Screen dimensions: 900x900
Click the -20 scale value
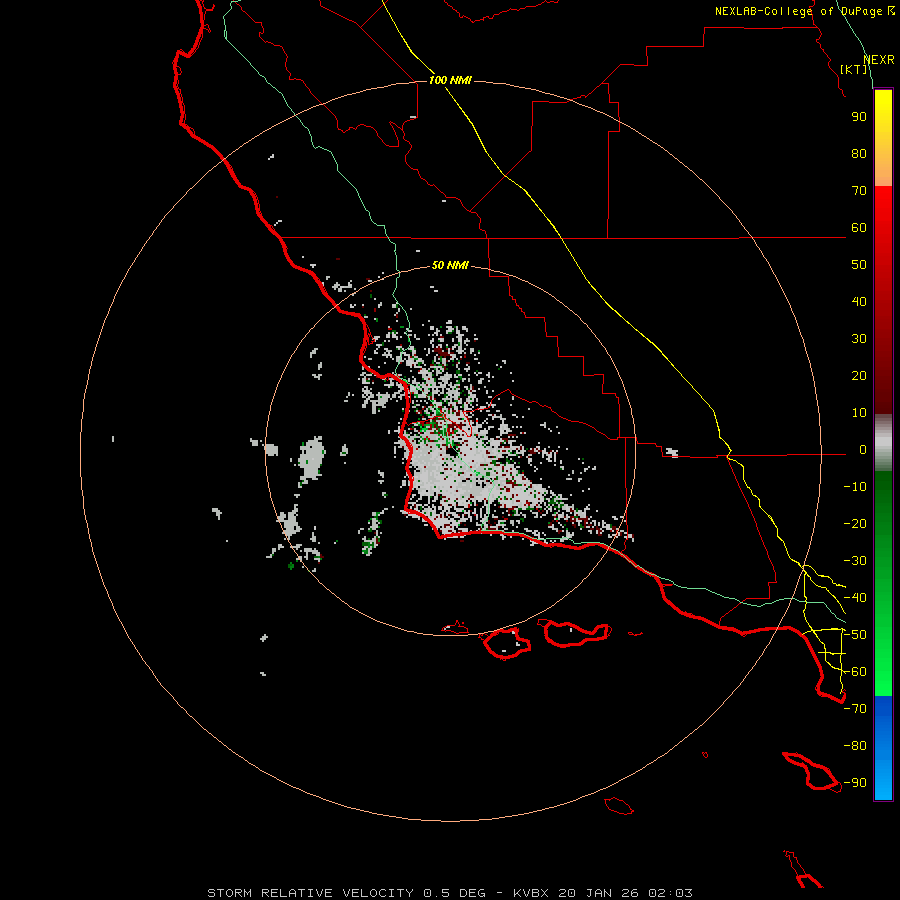(x=855, y=524)
